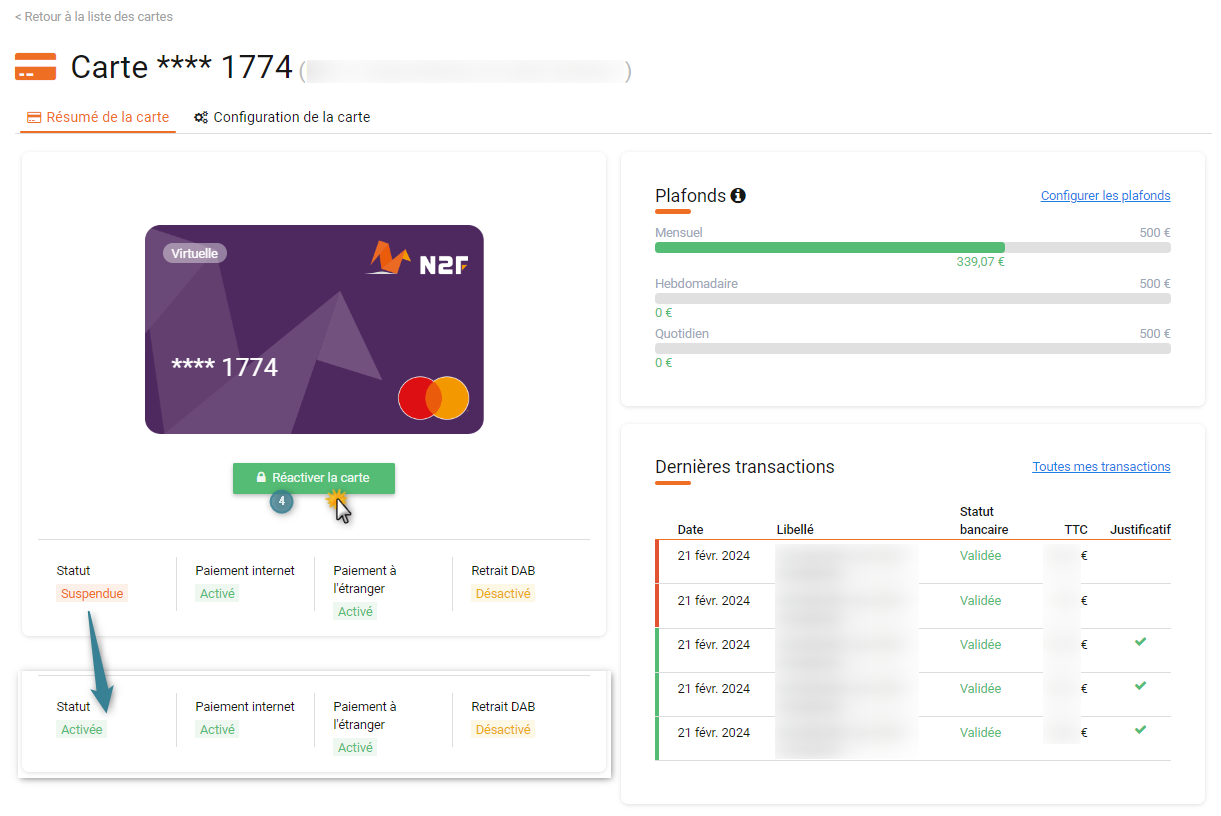1221x816 pixels.
Task: Click the Plafonds info icon
Action: (x=738, y=195)
